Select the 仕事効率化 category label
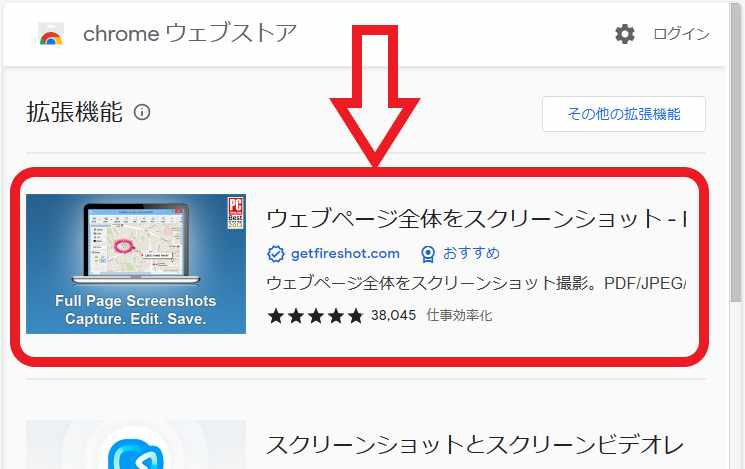 tap(459, 315)
